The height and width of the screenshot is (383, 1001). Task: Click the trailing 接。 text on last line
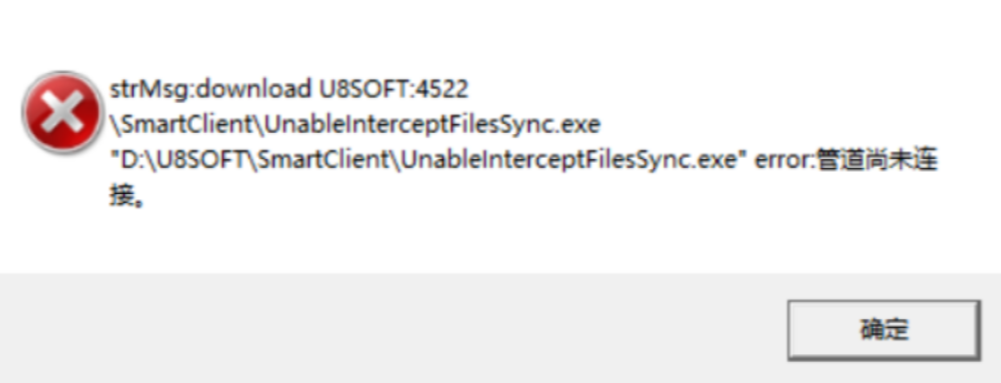[126, 197]
